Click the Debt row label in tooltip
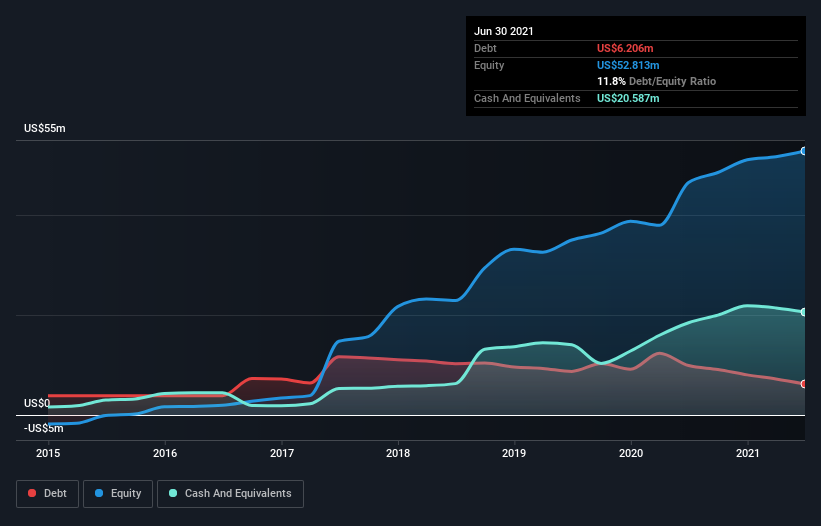Screen dimensions: 821x526 pyautogui.click(x=485, y=48)
